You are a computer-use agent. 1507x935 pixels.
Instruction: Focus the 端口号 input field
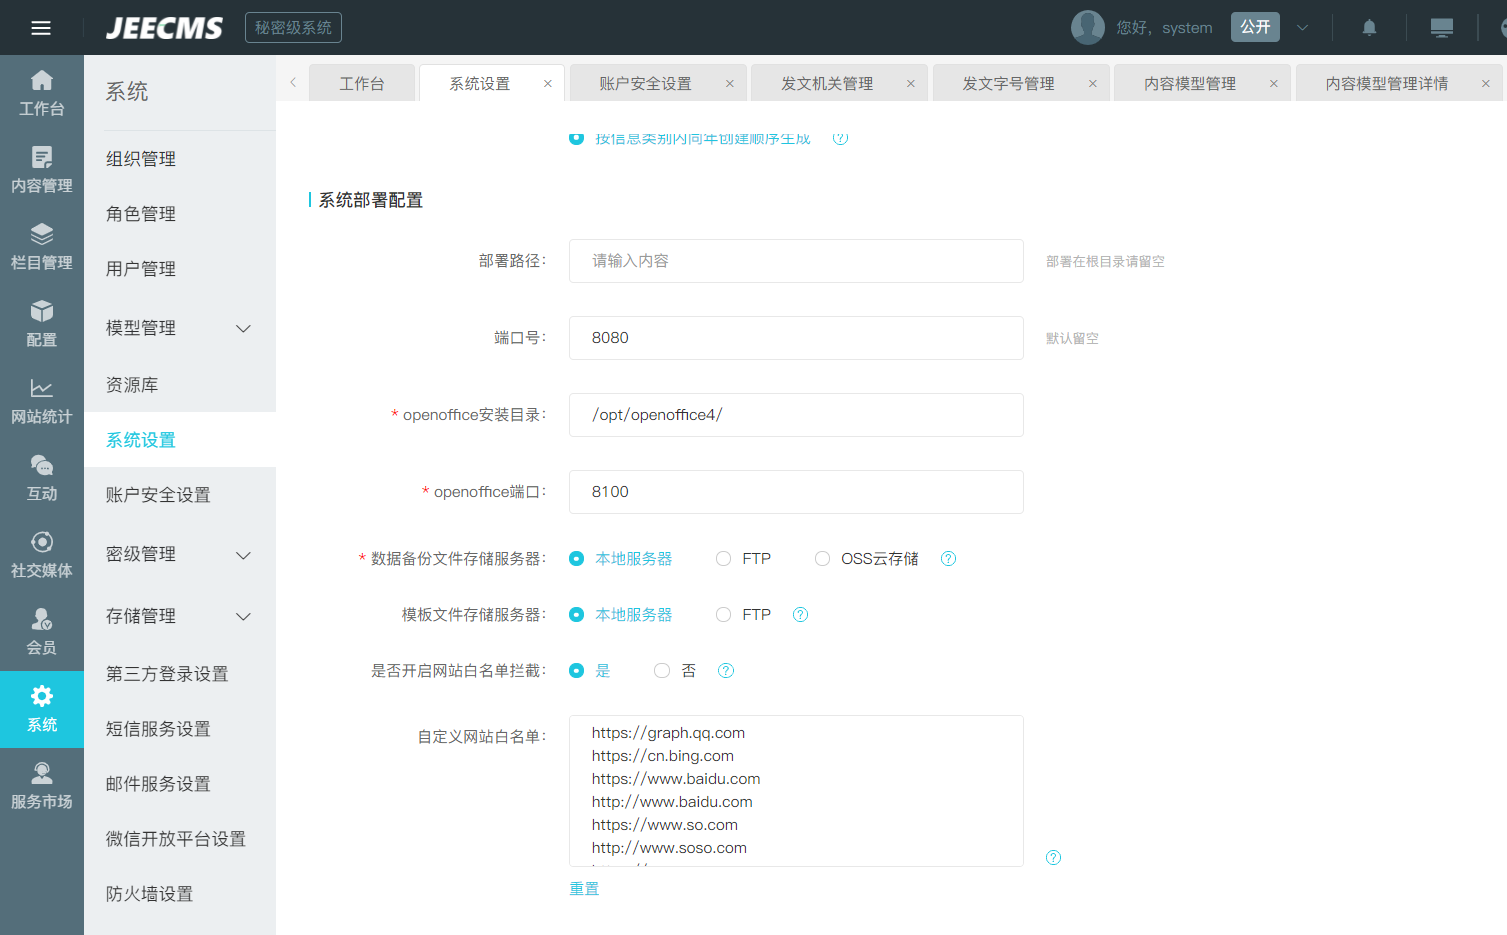tap(796, 338)
